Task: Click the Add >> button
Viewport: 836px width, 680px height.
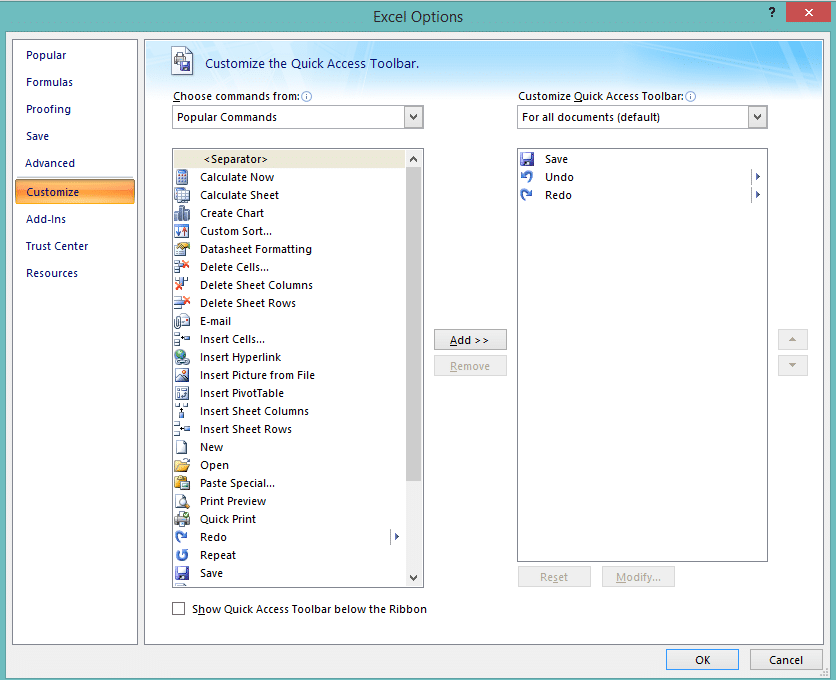Action: pos(470,340)
